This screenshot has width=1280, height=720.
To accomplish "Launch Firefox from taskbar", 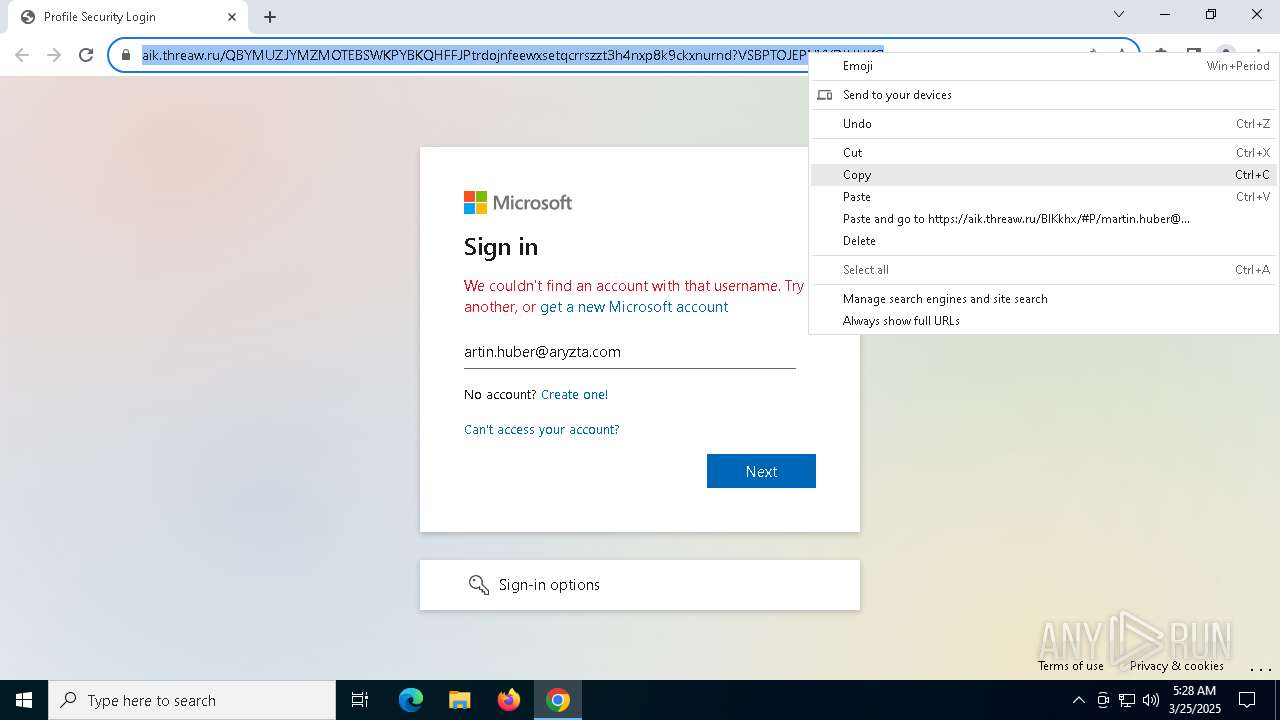I will (509, 700).
